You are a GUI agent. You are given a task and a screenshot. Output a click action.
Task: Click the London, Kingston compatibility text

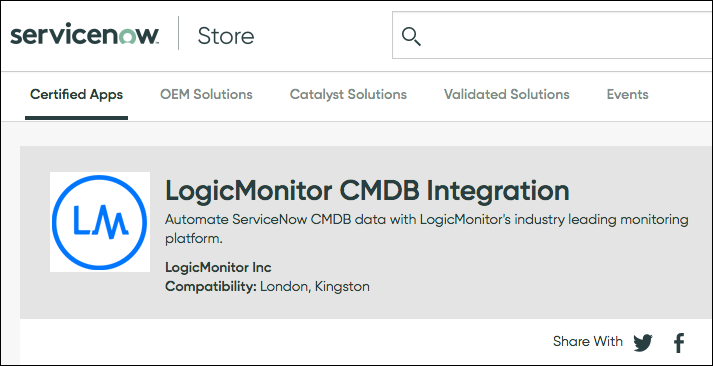coord(315,287)
